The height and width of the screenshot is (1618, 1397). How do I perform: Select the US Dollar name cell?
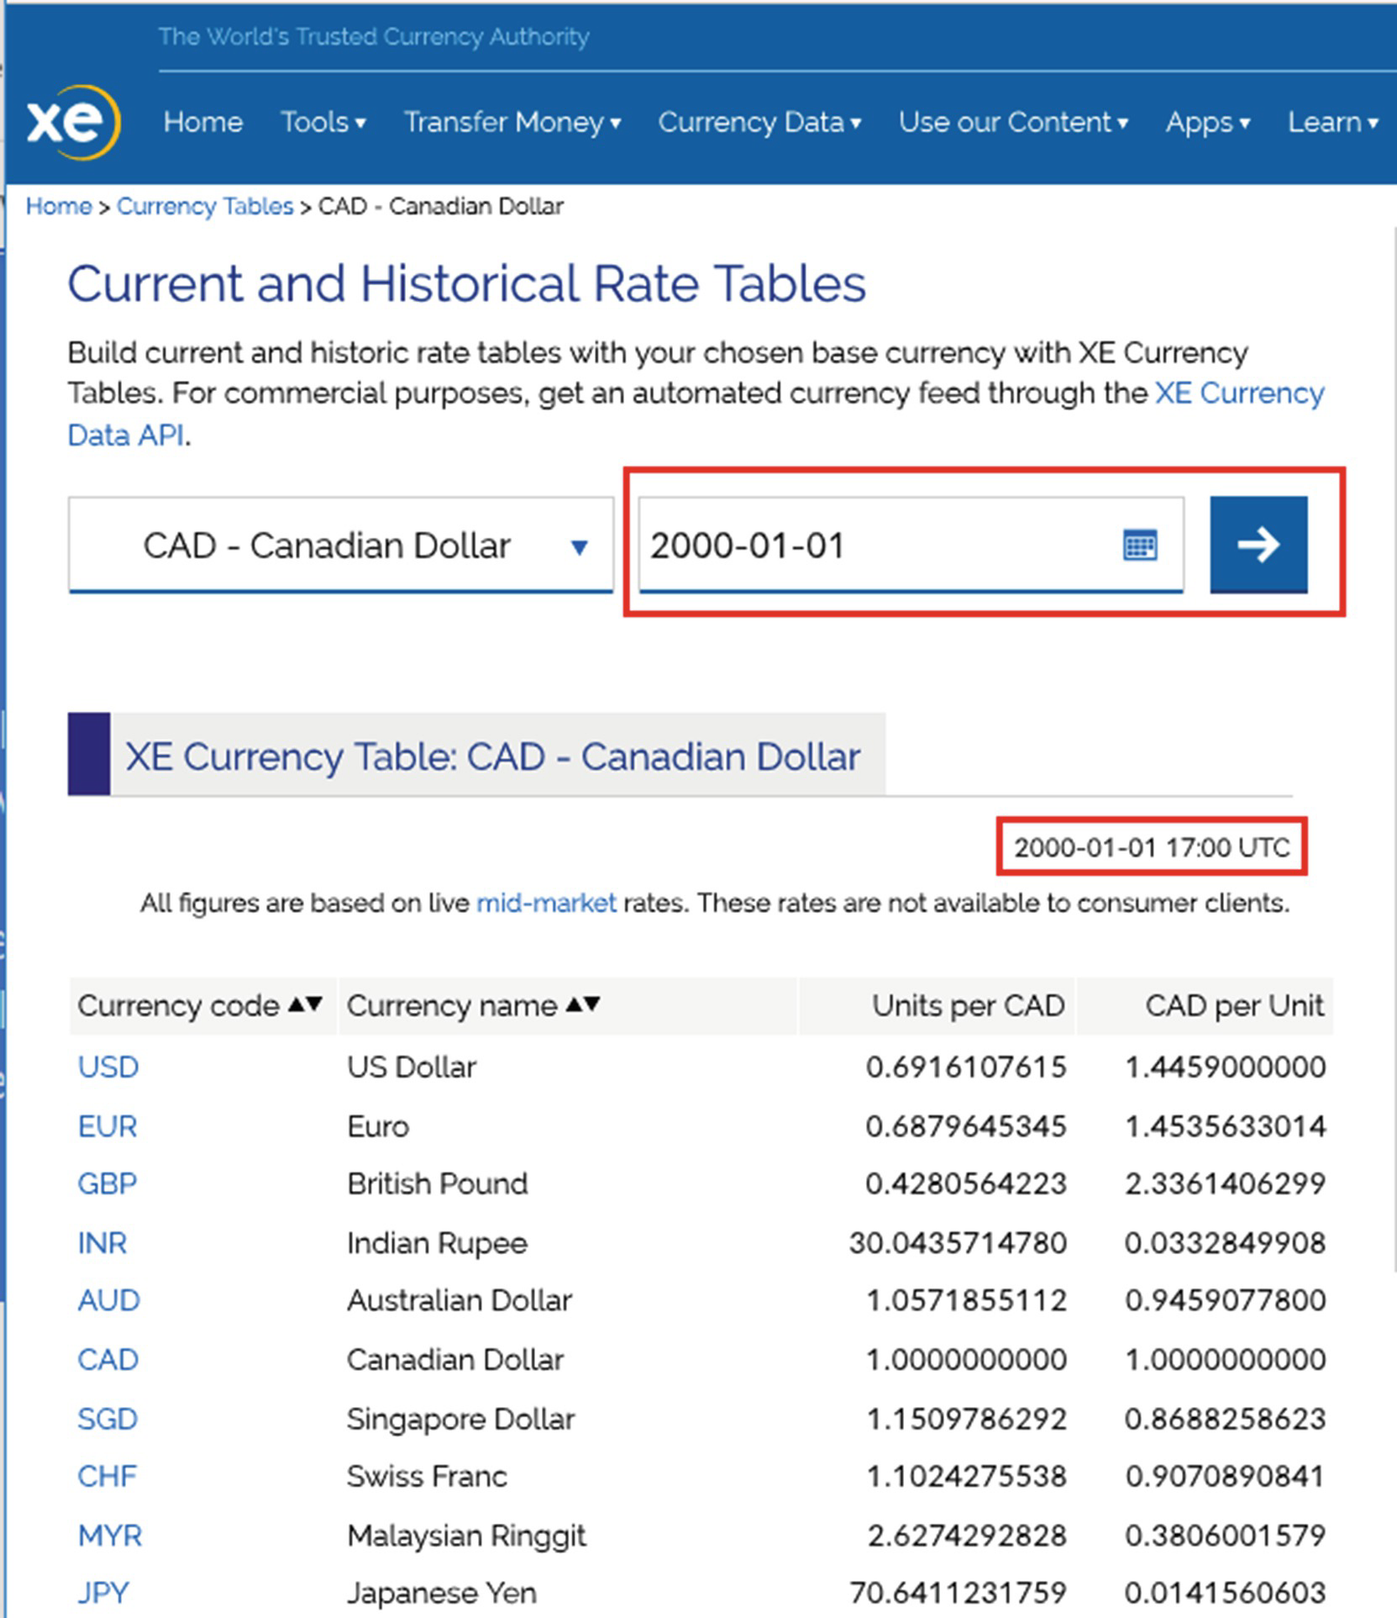point(411,1067)
